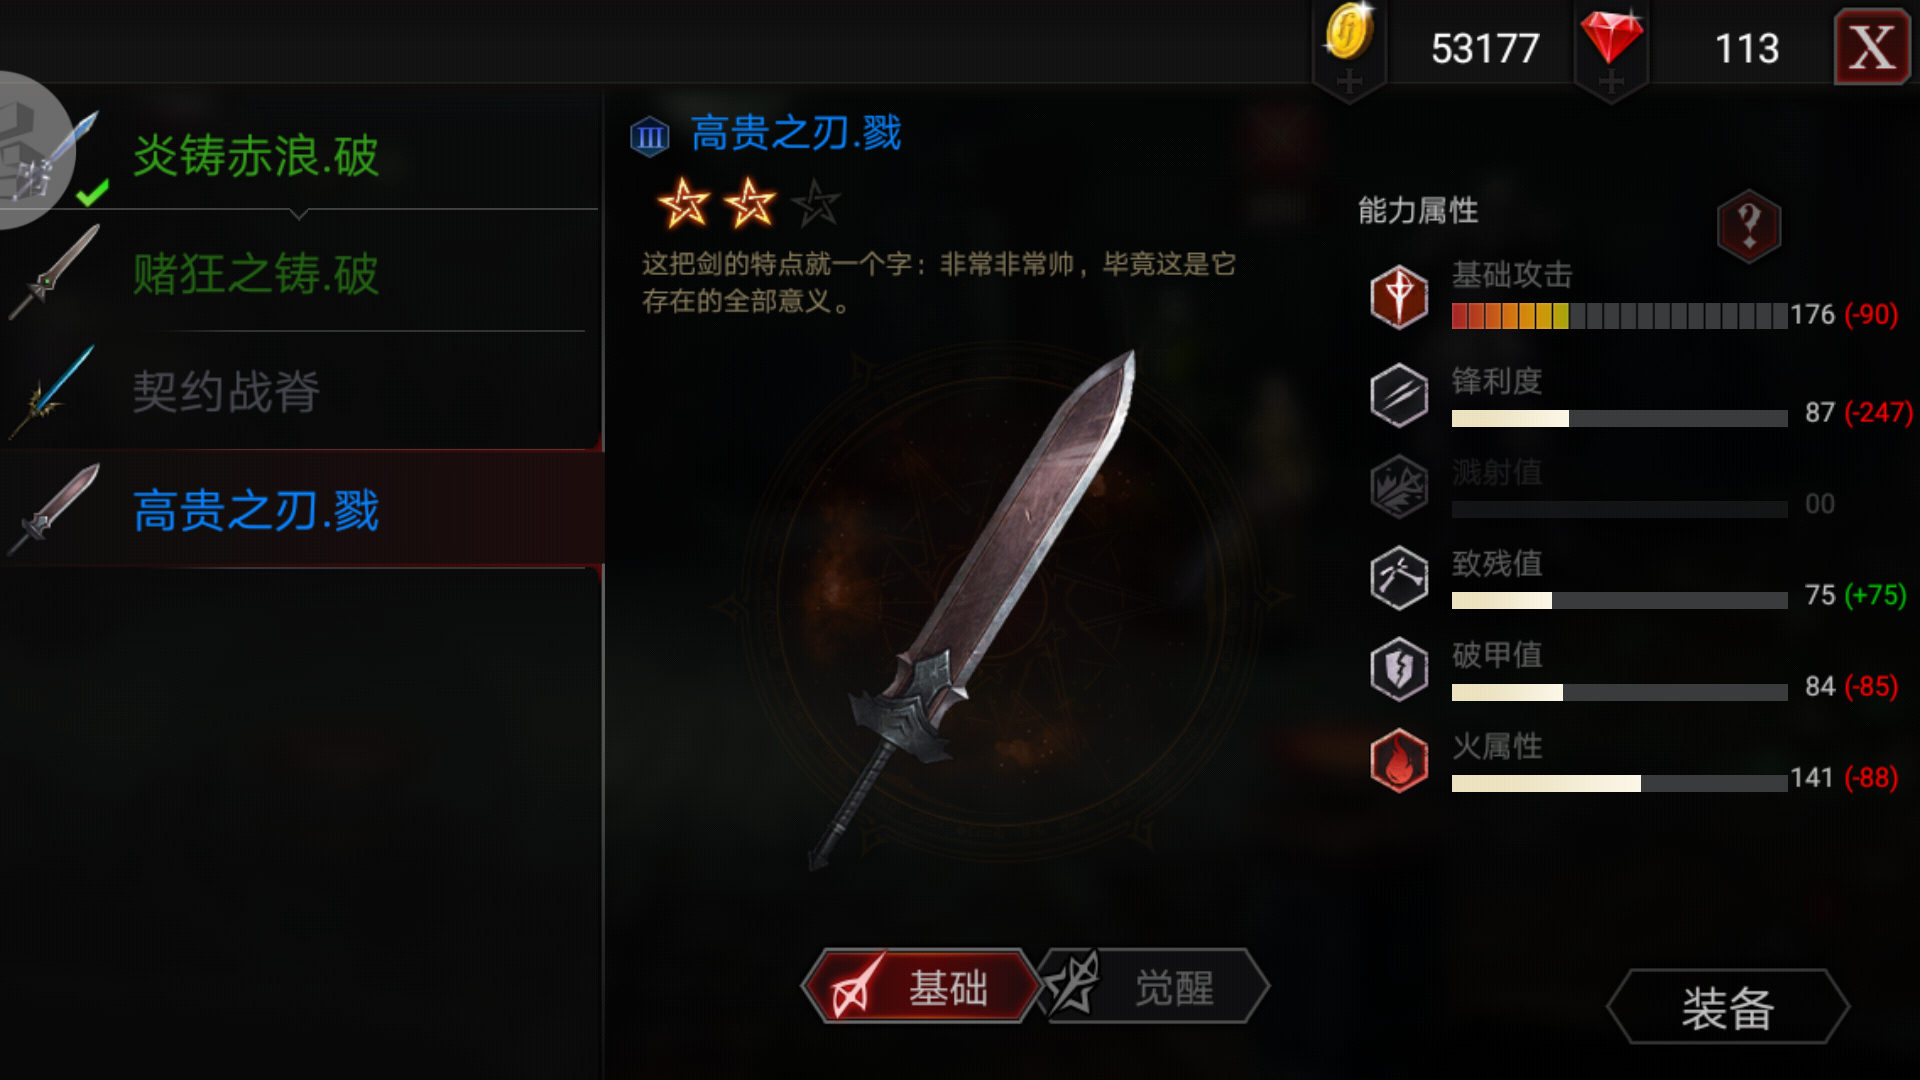Viewport: 1920px width, 1080px height.
Task: Switch to the 基础 tab
Action: pos(920,987)
